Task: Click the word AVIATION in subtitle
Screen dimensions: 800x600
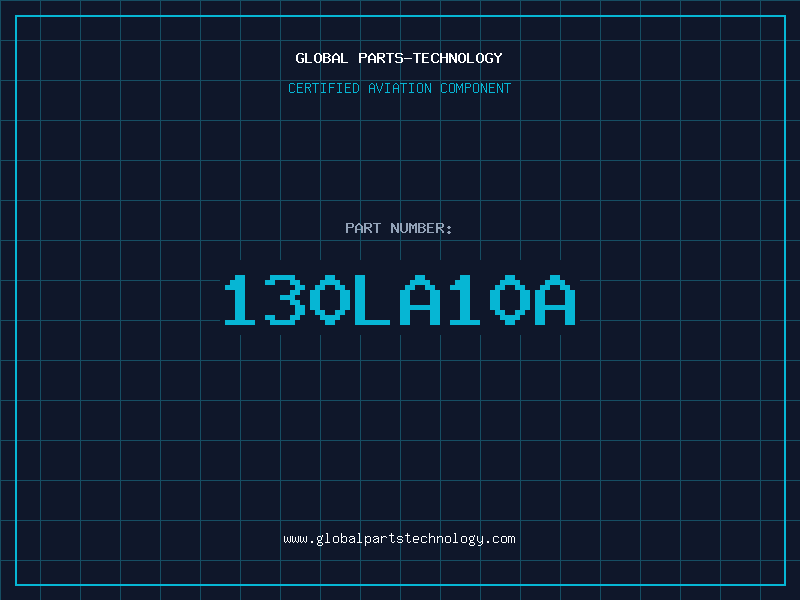Action: pyautogui.click(x=400, y=88)
